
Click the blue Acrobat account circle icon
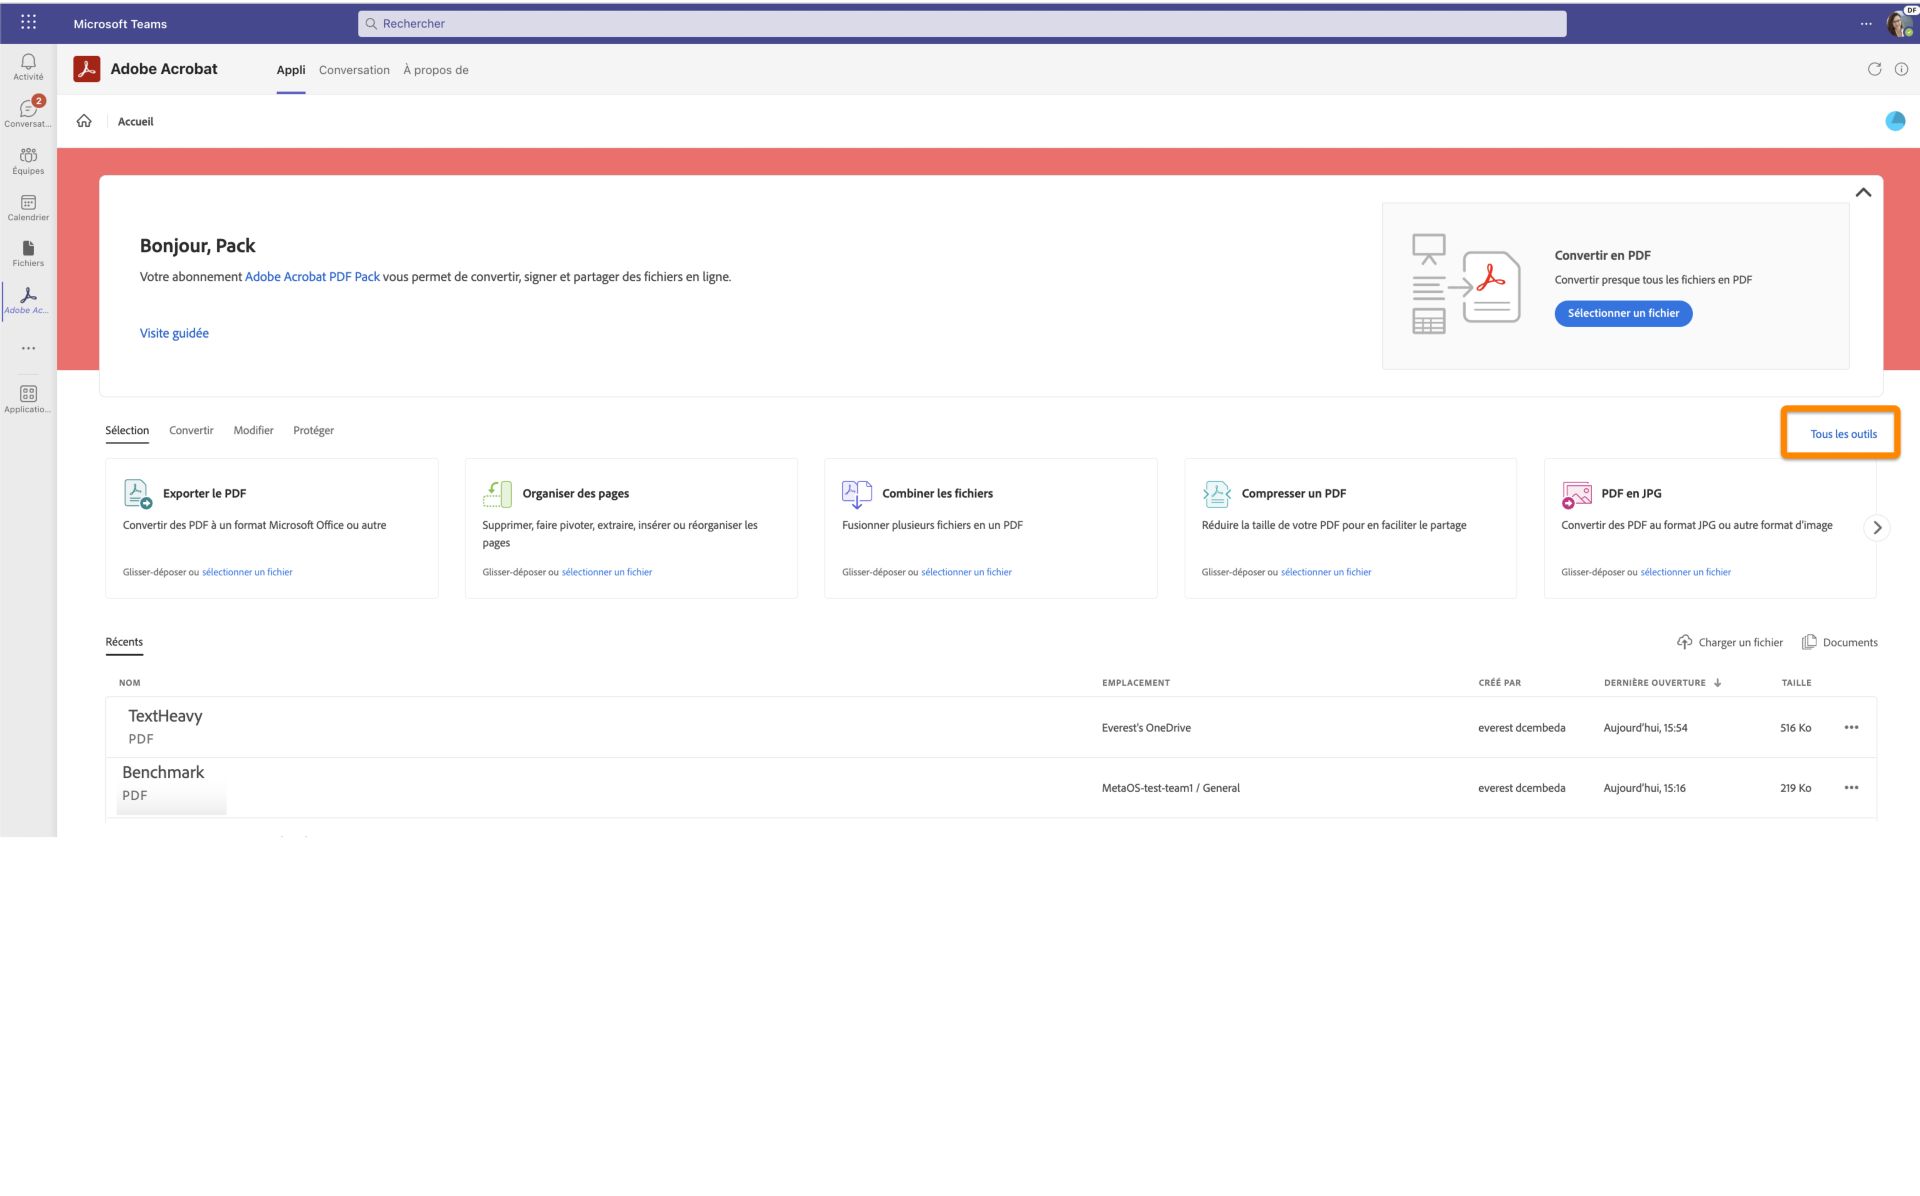(x=1895, y=121)
